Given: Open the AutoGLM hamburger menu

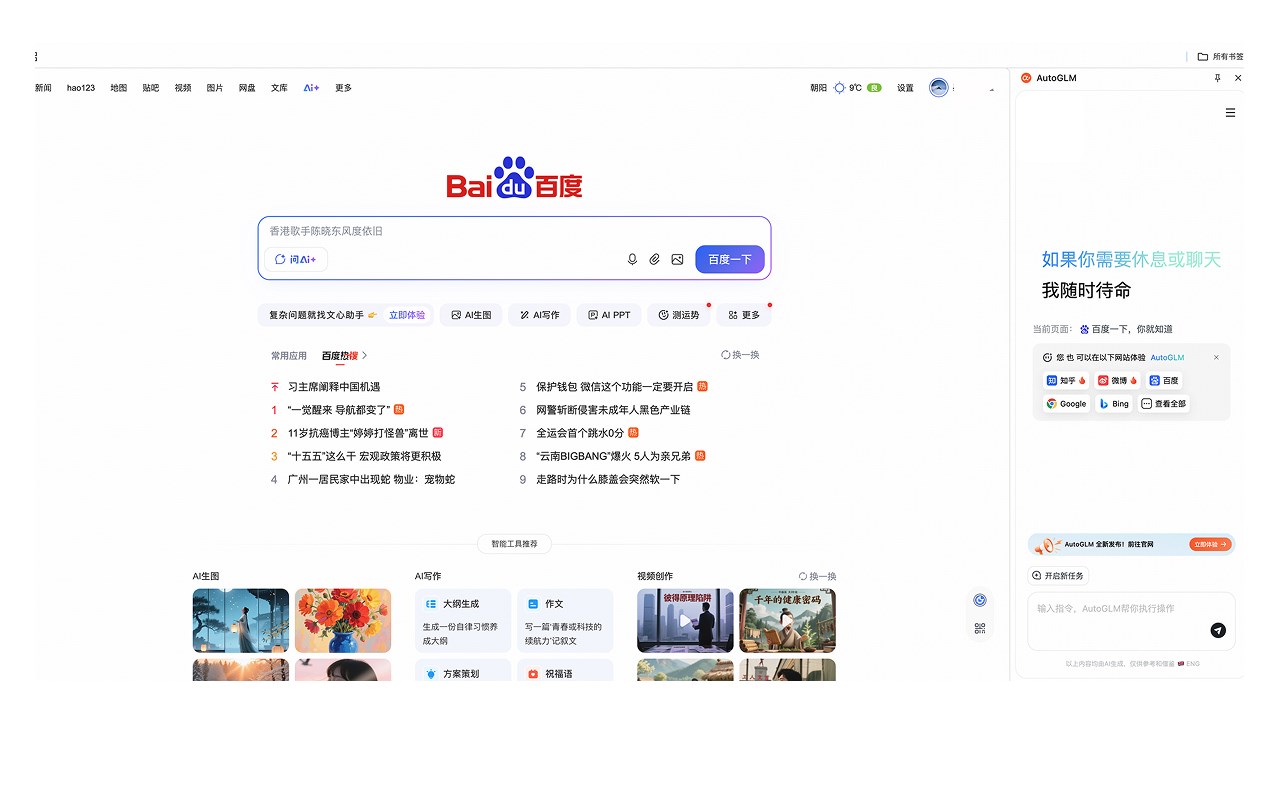Looking at the screenshot, I should coord(1231,113).
